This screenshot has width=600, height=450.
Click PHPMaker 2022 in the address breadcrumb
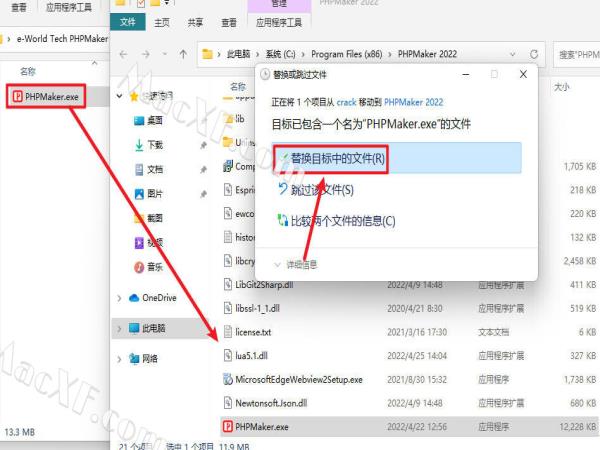tap(427, 54)
